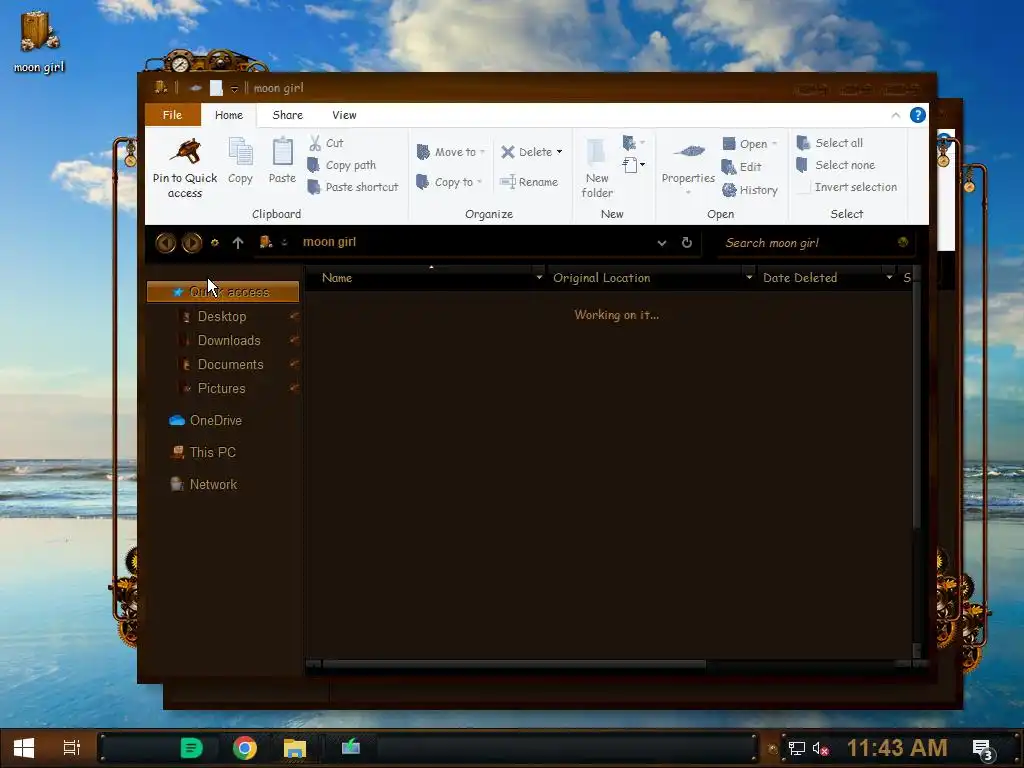Collapse the ribbon with chevron
1024x768 pixels.
pos(895,116)
